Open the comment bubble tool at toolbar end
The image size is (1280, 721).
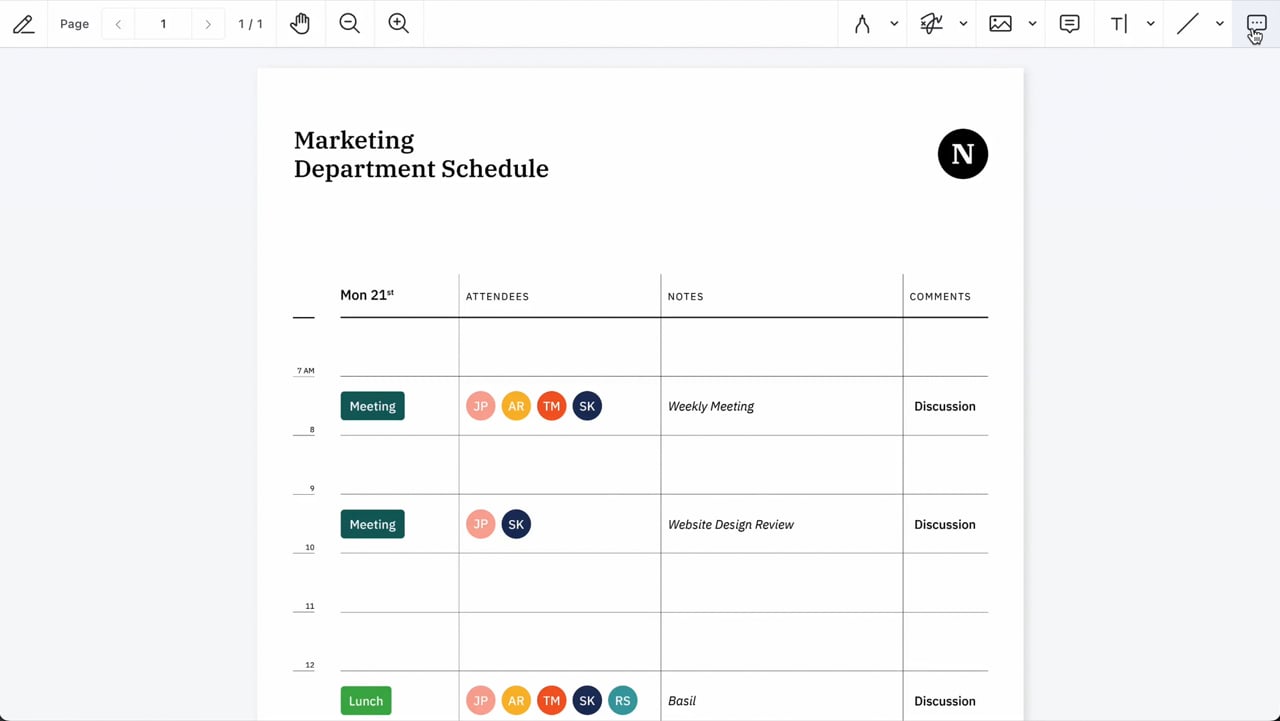[1256, 24]
